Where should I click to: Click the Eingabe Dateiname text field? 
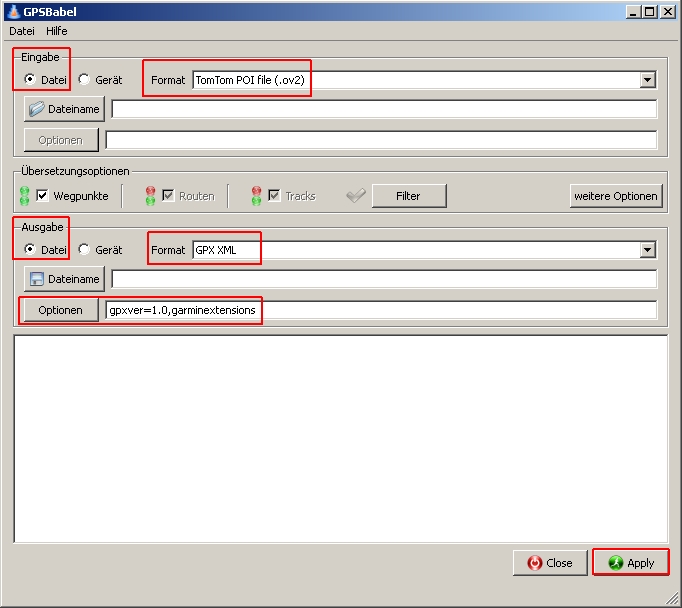384,109
